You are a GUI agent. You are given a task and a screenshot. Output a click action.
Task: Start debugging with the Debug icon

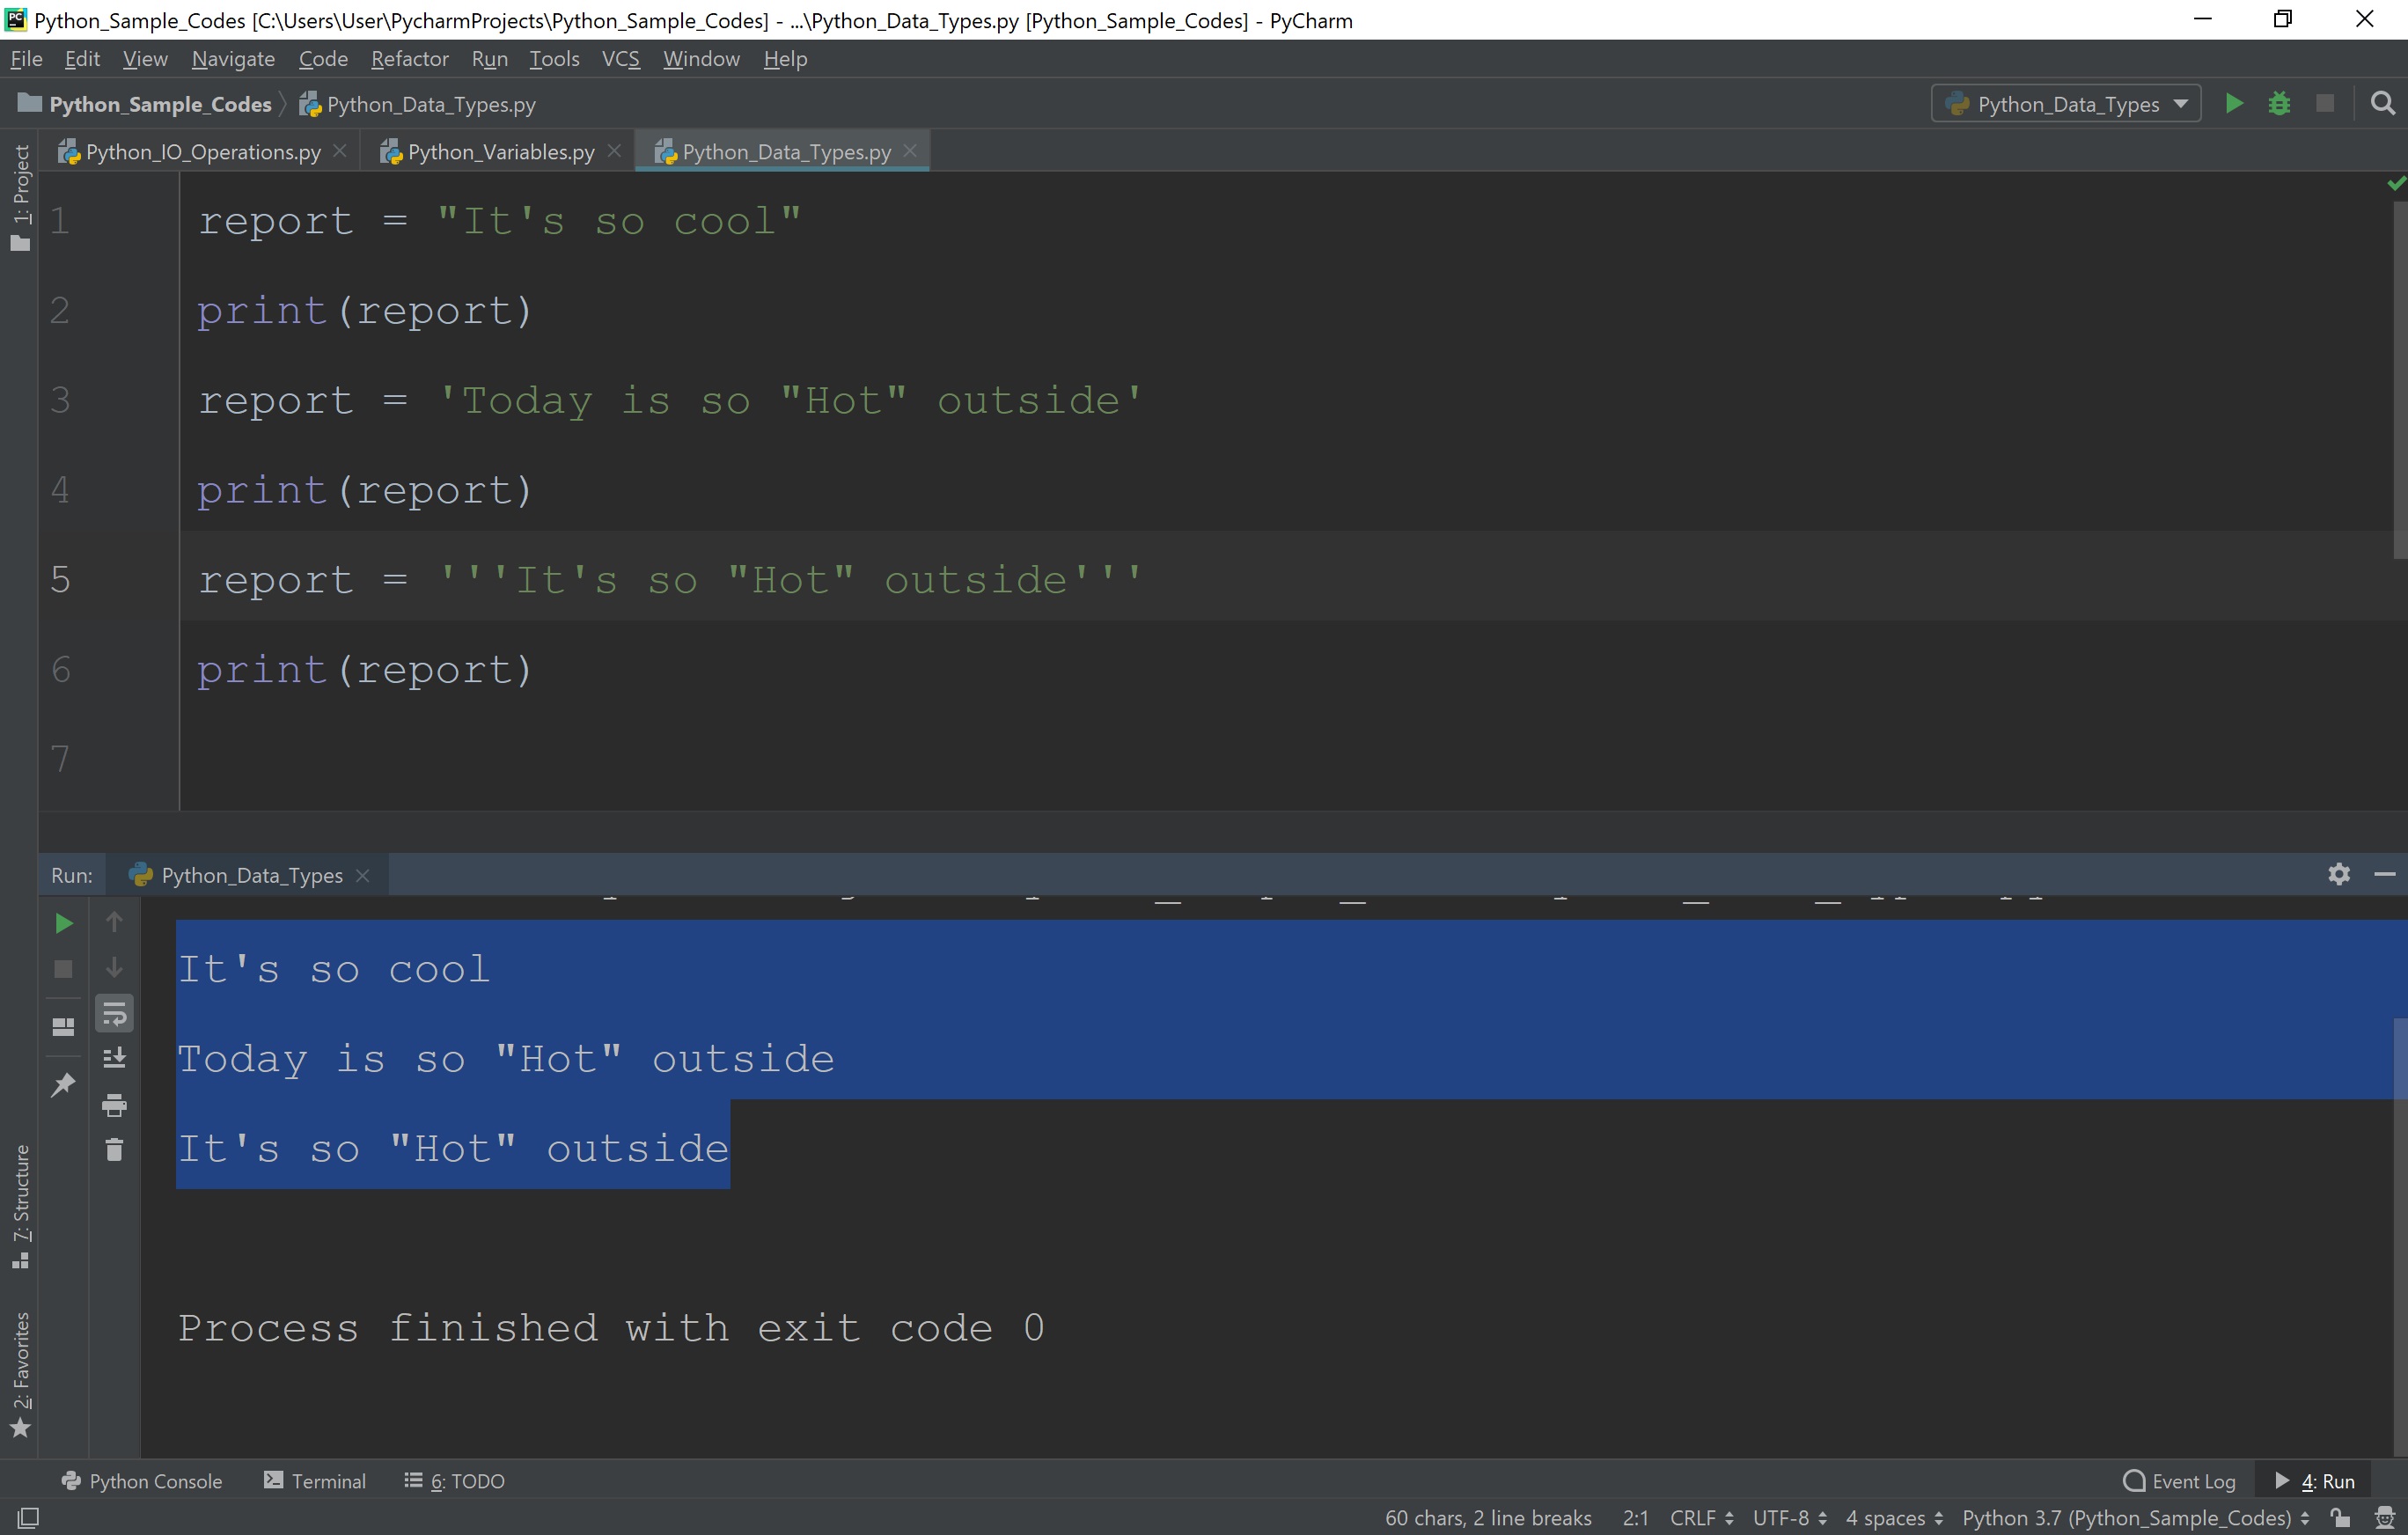click(x=2280, y=103)
